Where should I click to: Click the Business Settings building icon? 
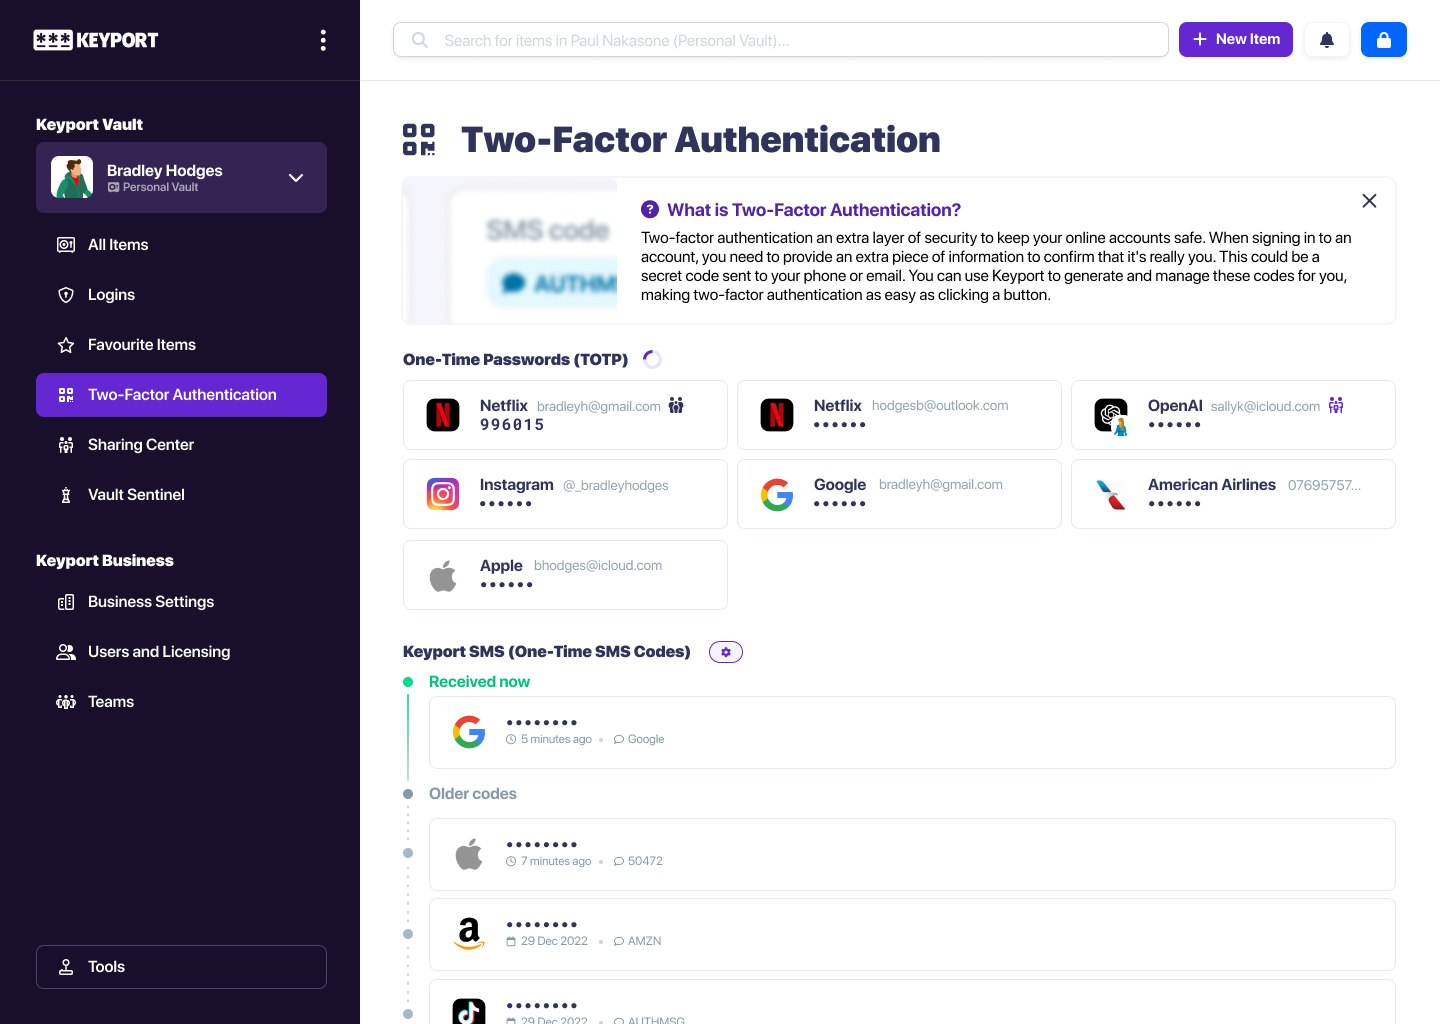point(66,602)
